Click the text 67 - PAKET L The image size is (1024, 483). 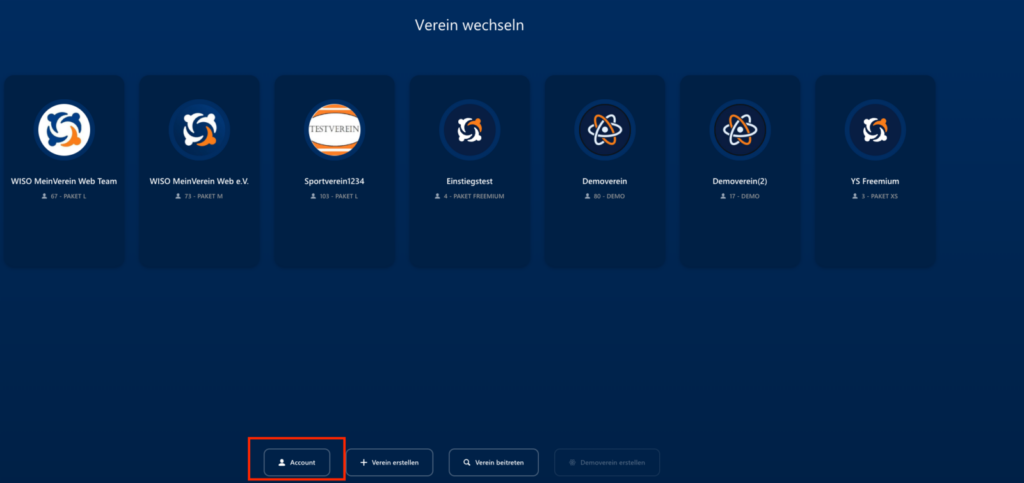[x=69, y=196]
